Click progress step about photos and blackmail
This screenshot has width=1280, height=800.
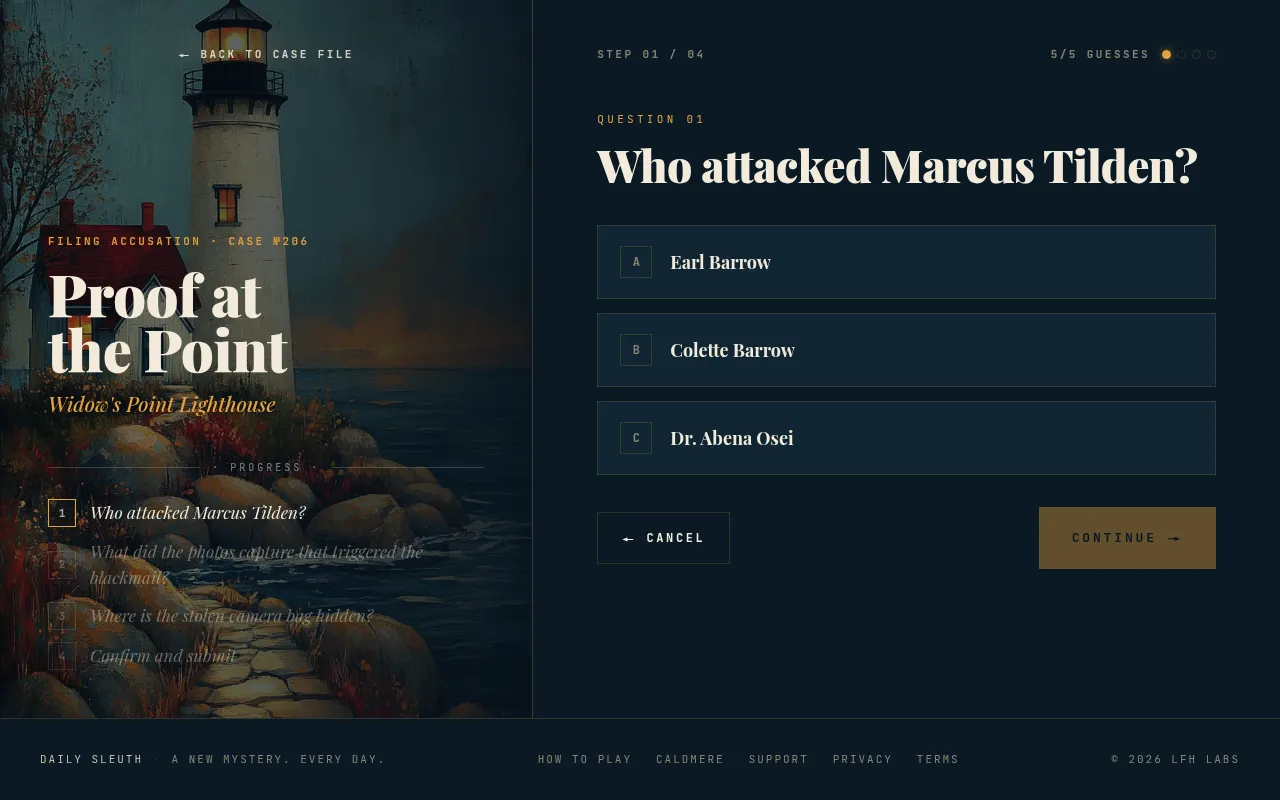click(256, 565)
